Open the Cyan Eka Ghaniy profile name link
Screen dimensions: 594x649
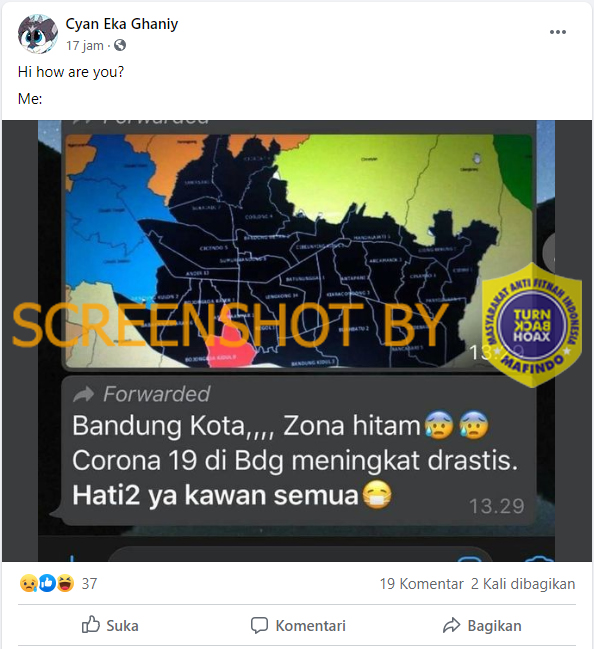[x=122, y=24]
